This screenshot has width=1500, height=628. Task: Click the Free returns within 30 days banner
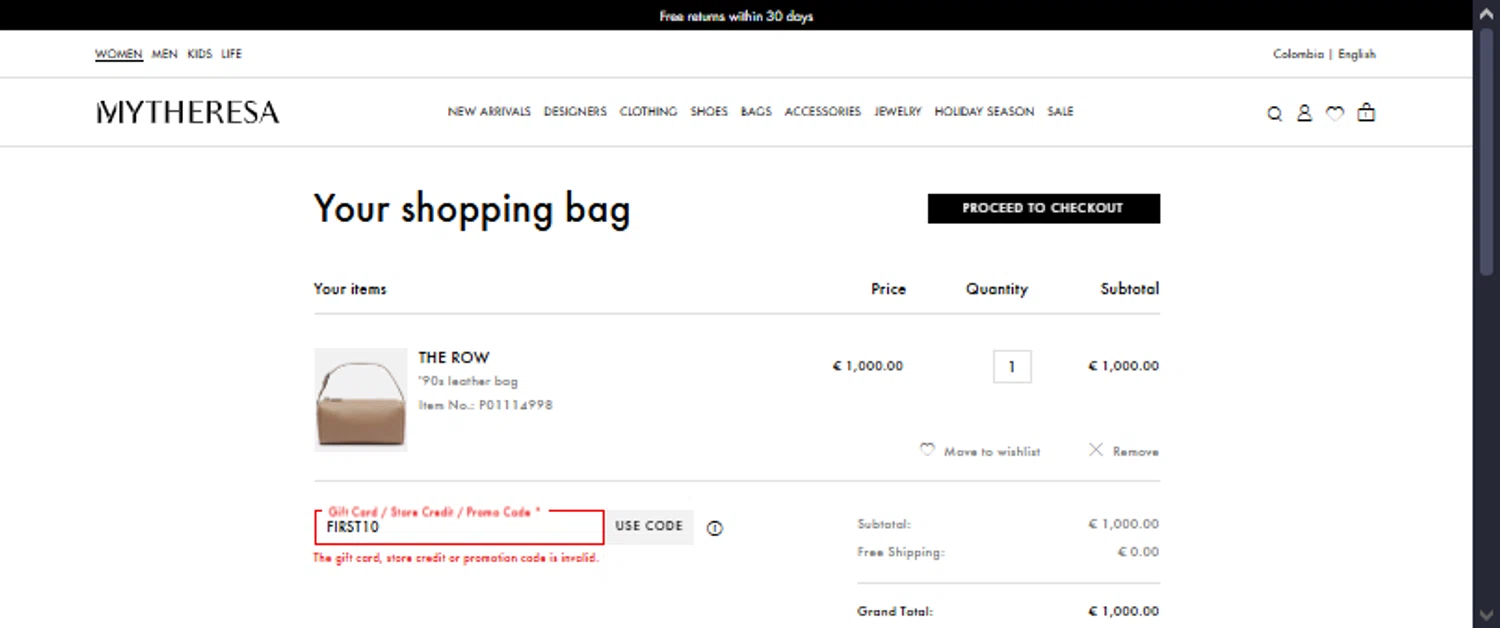(x=736, y=16)
